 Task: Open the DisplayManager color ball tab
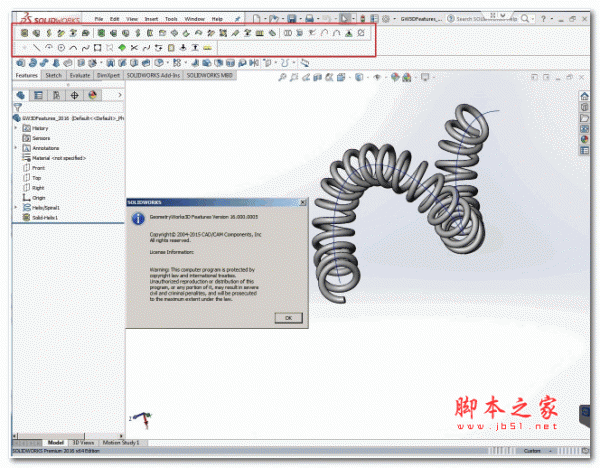(92, 95)
